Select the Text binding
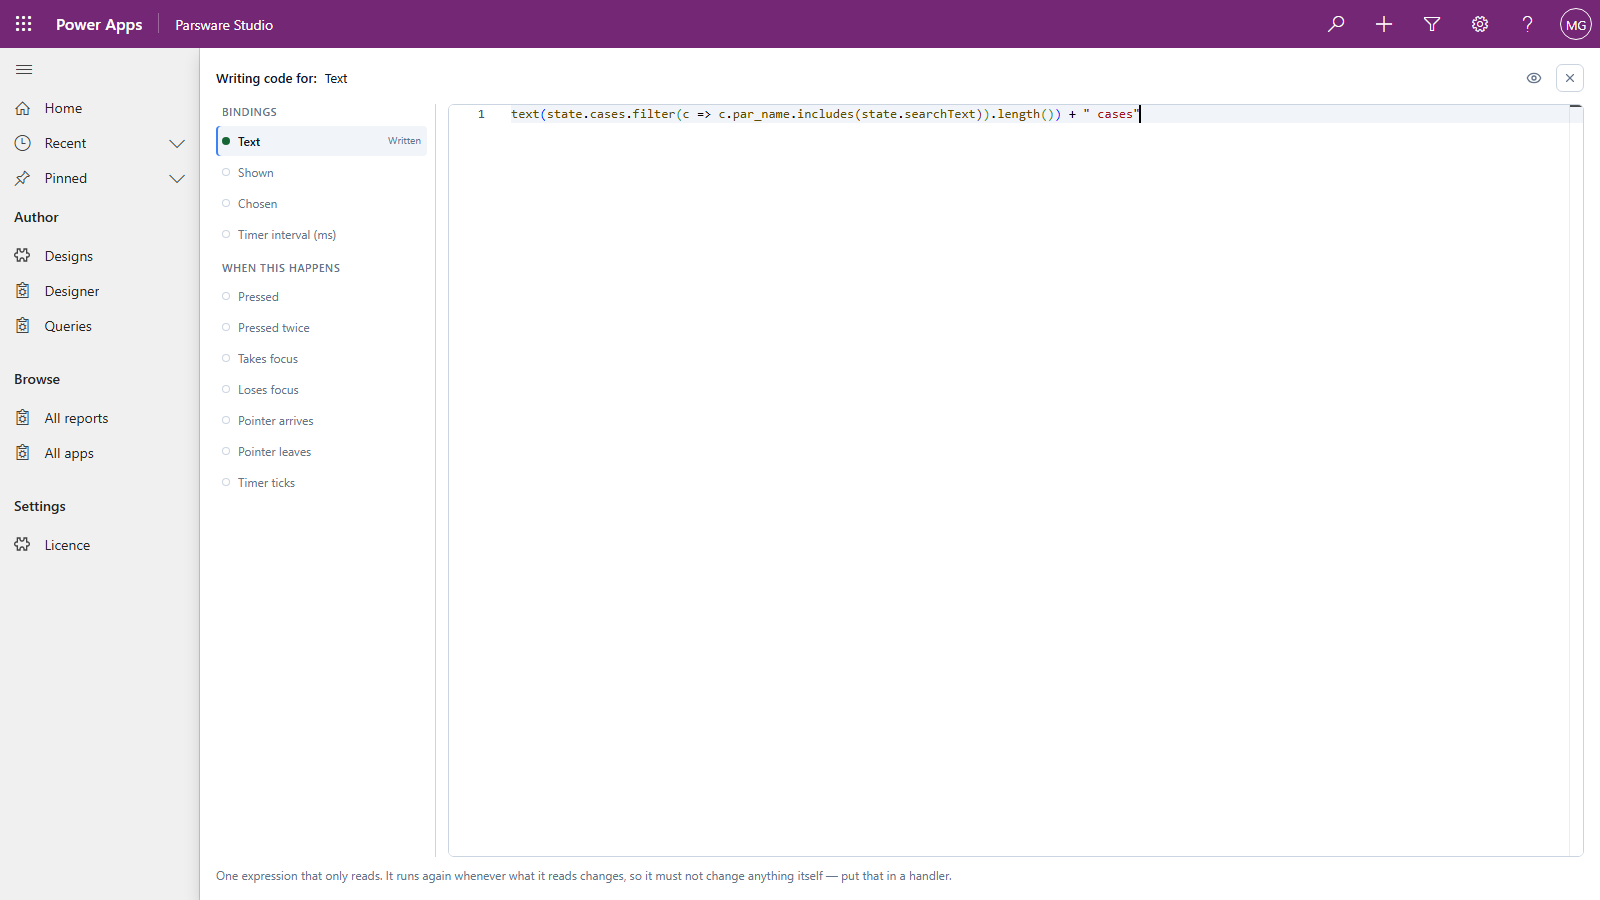This screenshot has height=900, width=1600. (322, 141)
